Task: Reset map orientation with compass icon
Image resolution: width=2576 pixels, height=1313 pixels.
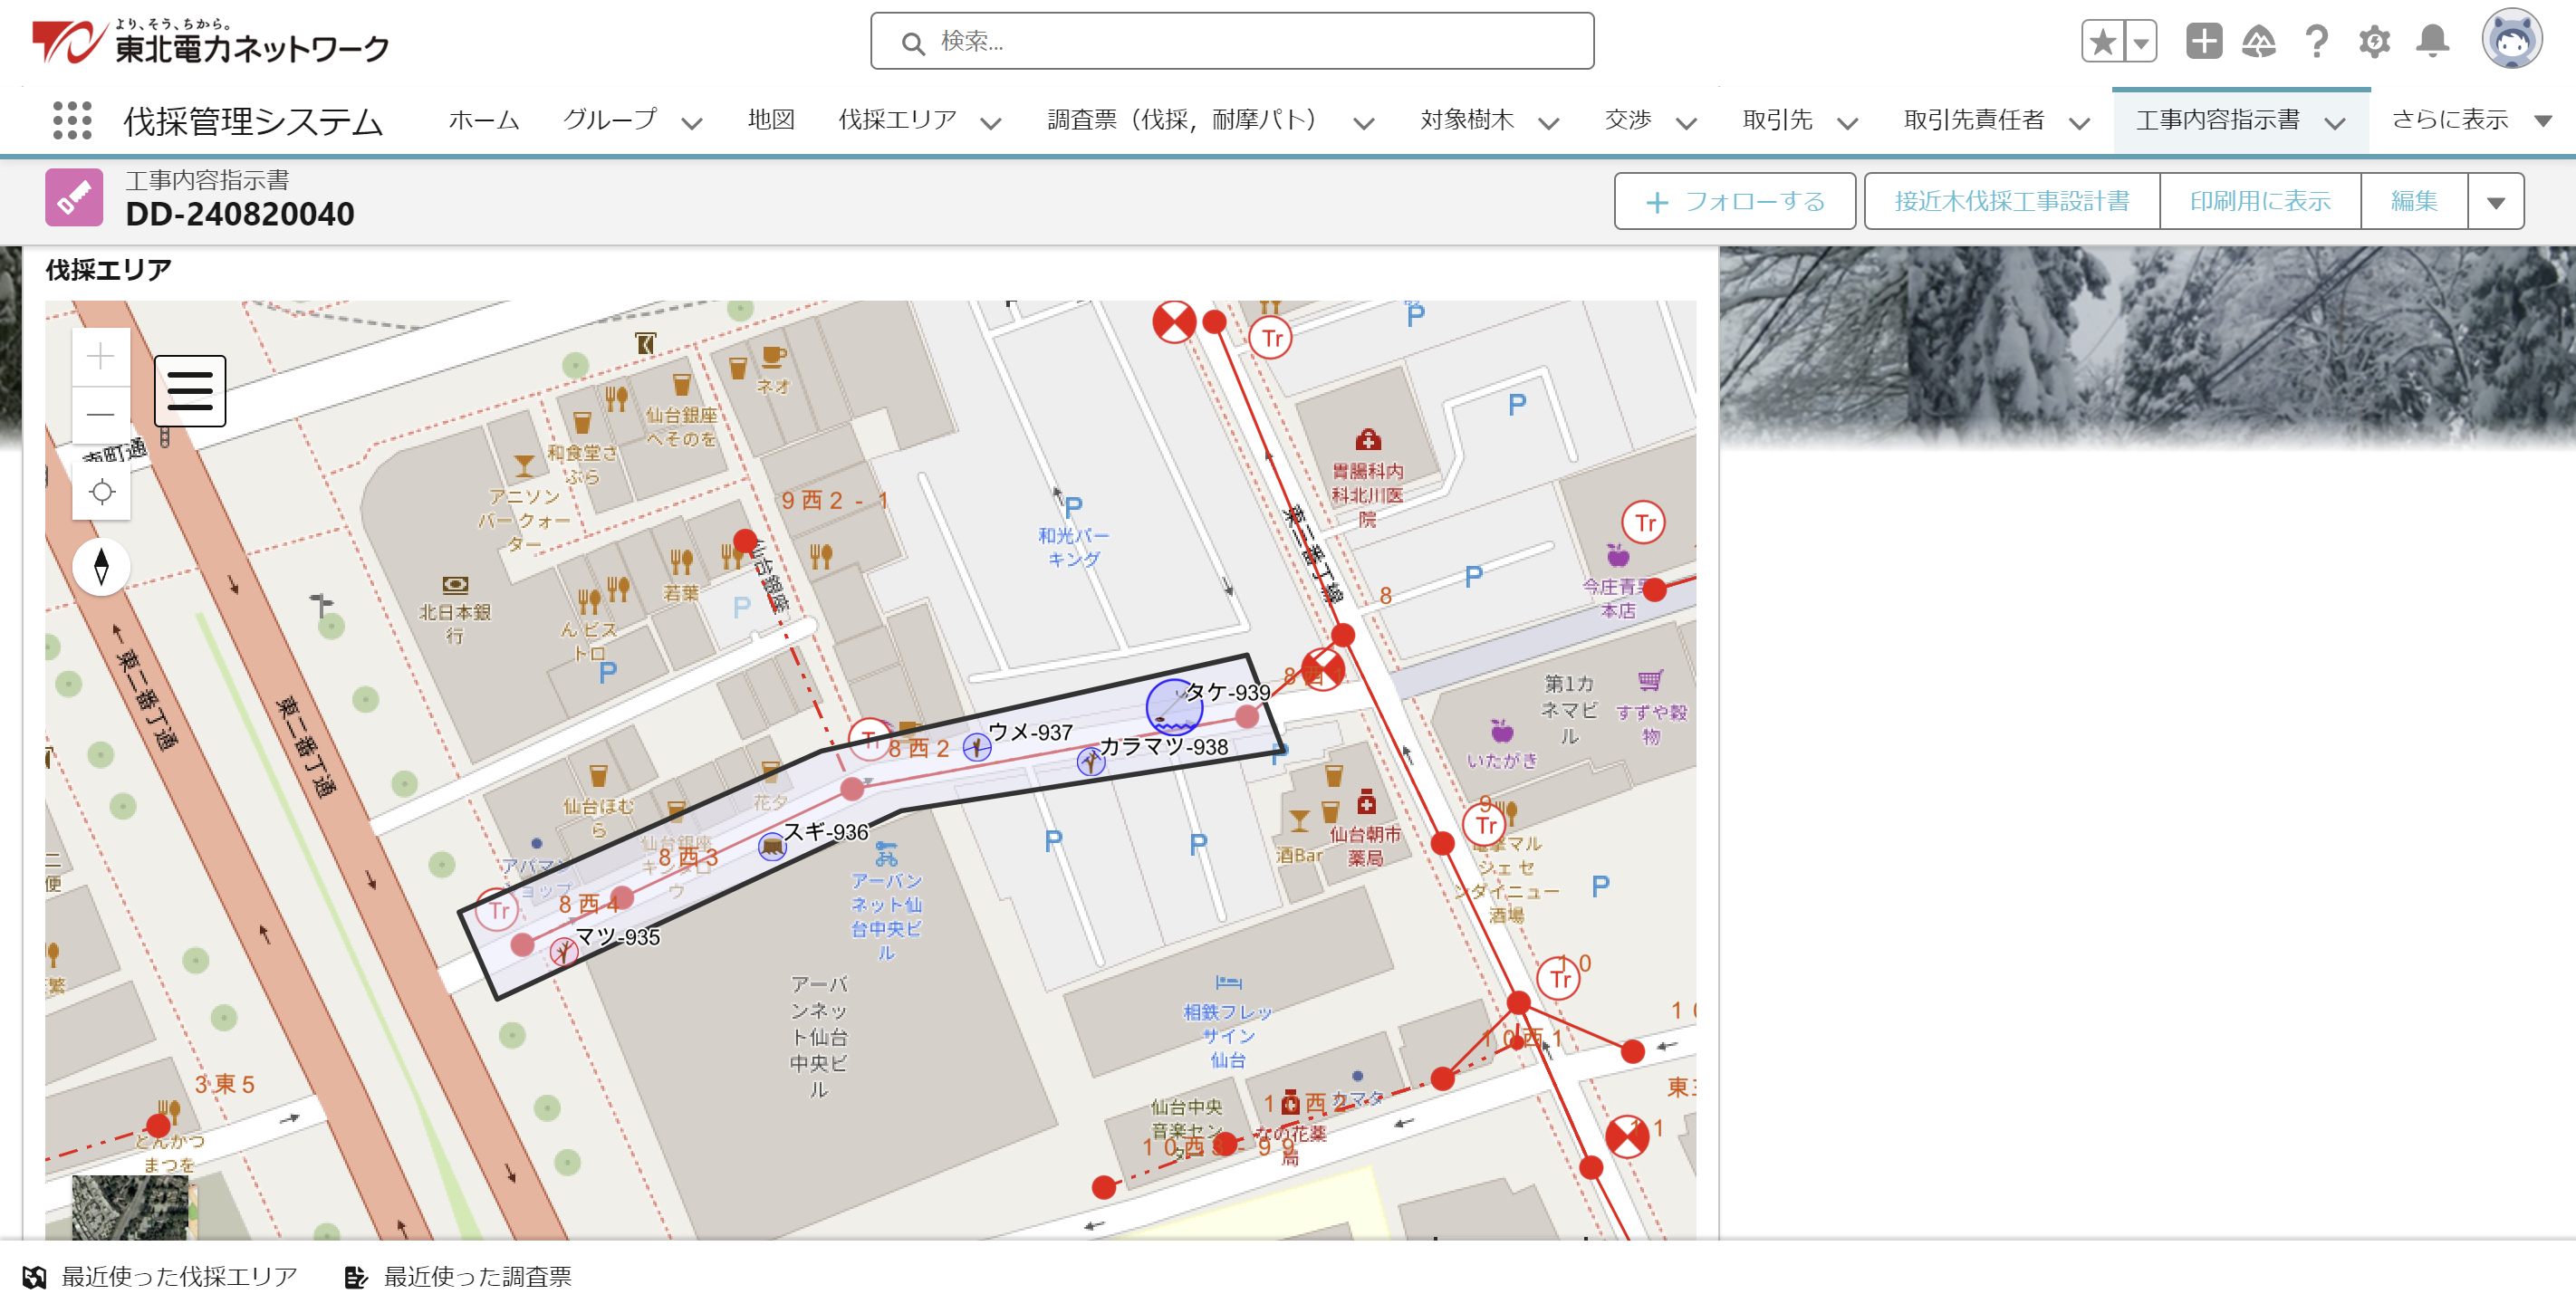Action: tap(101, 567)
